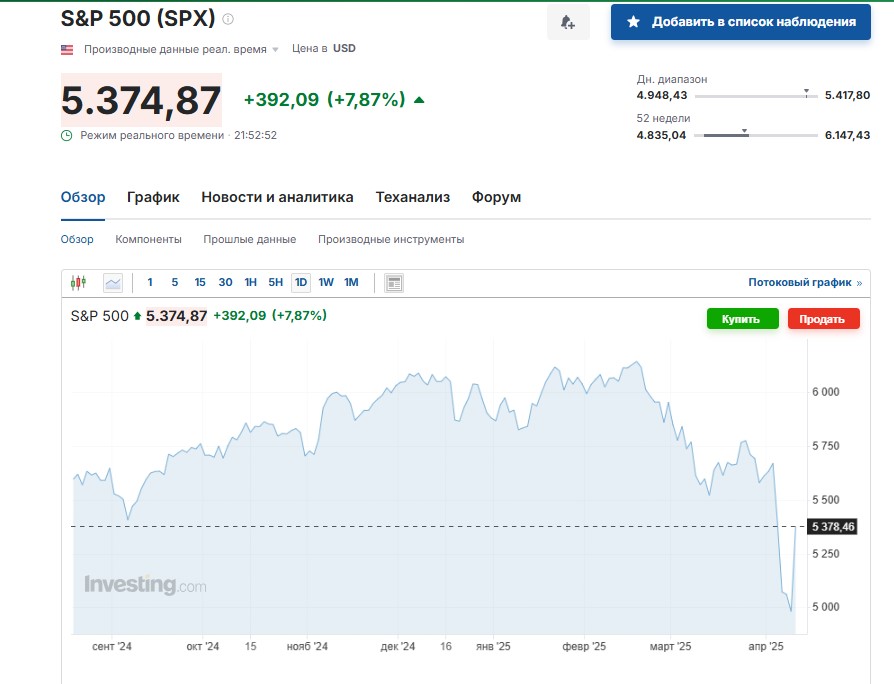Click the US flag icon
894x684 pixels.
click(67, 50)
